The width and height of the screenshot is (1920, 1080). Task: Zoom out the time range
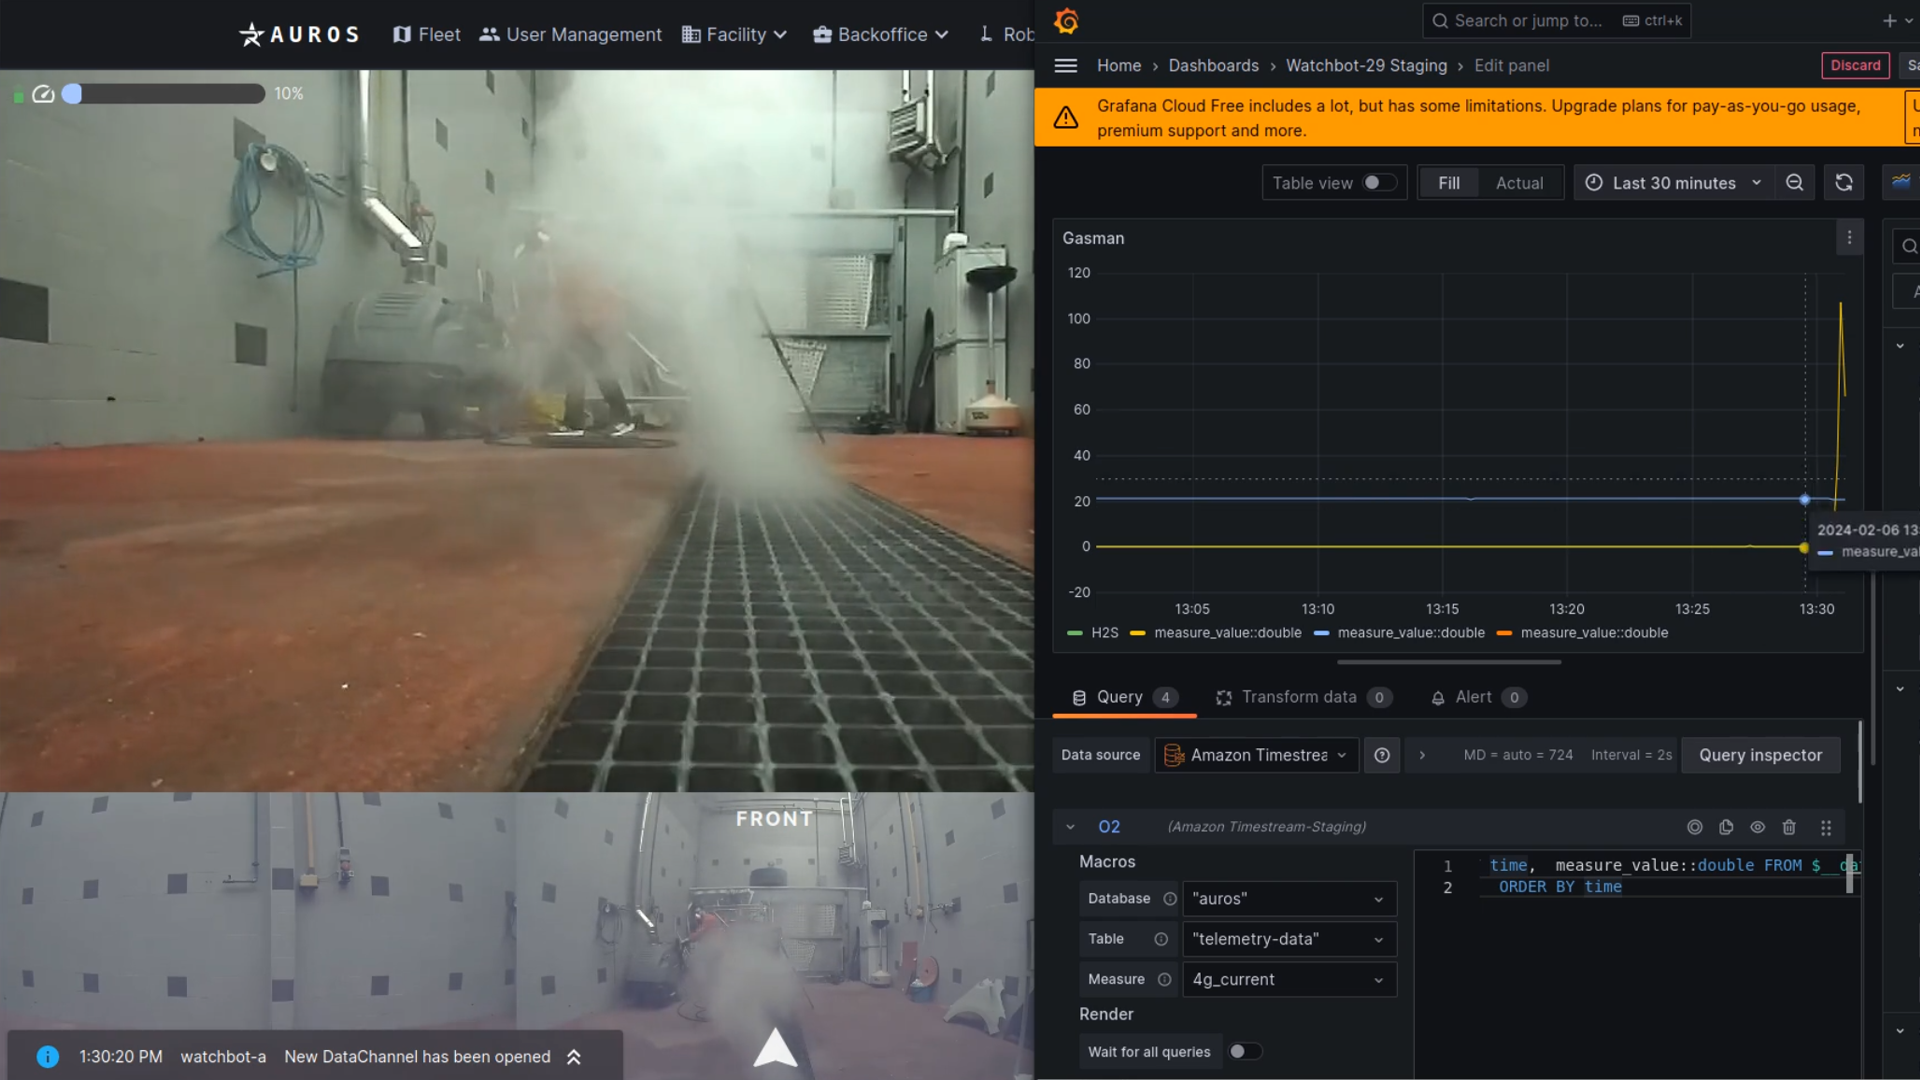[x=1795, y=183]
